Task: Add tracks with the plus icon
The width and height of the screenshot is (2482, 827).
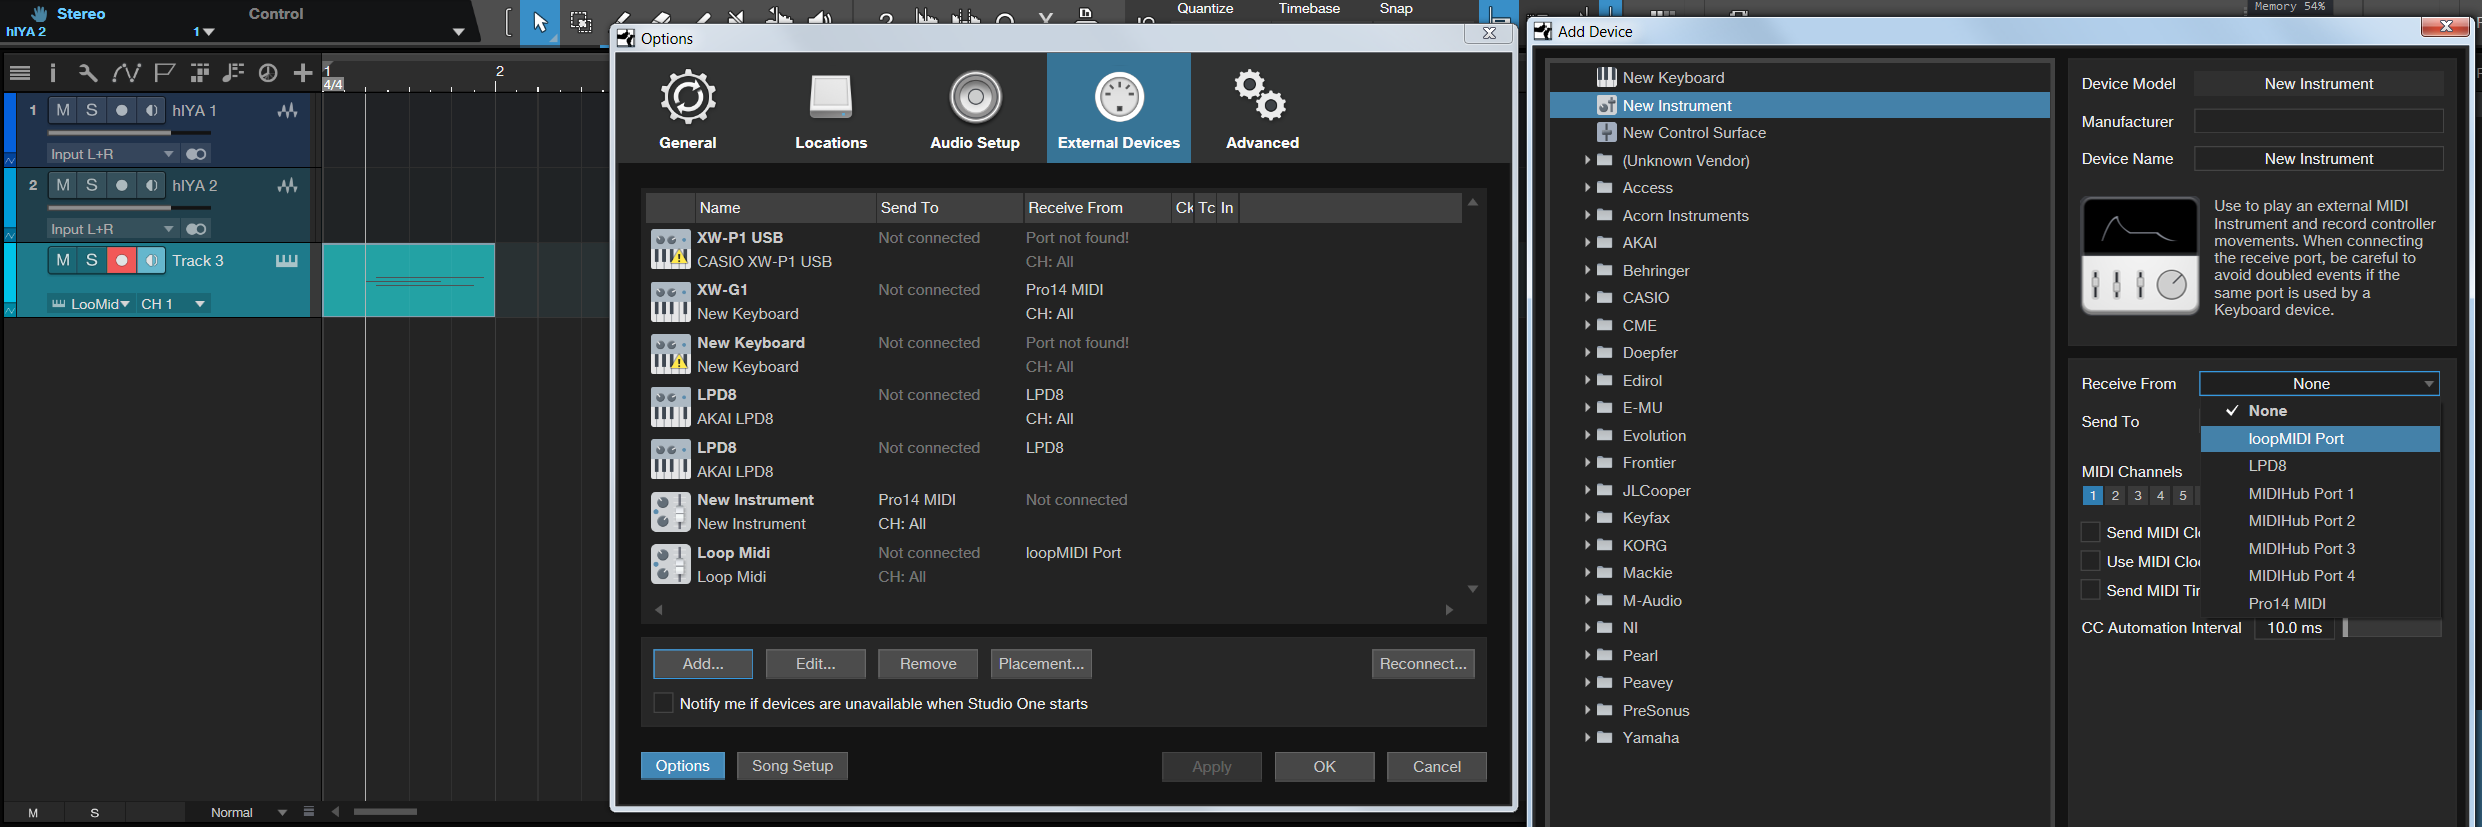Action: 303,73
